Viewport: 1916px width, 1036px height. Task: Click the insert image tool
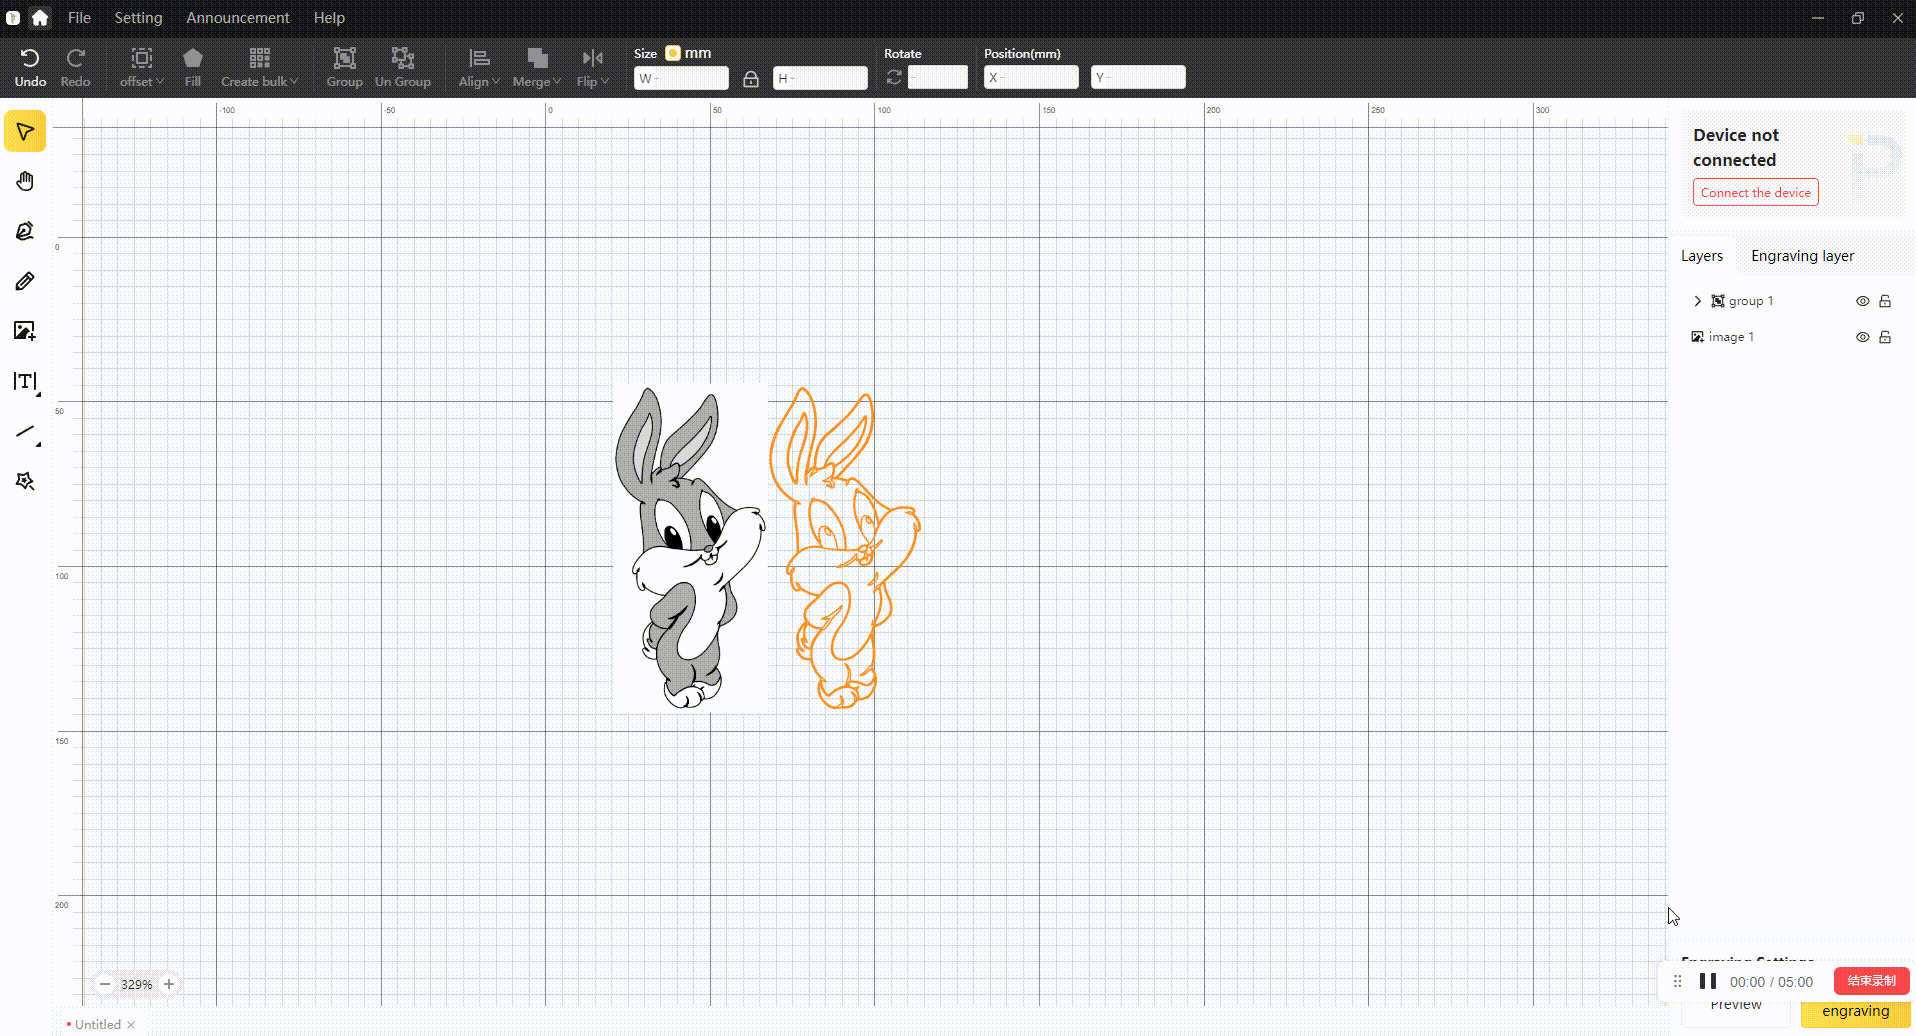click(x=25, y=331)
